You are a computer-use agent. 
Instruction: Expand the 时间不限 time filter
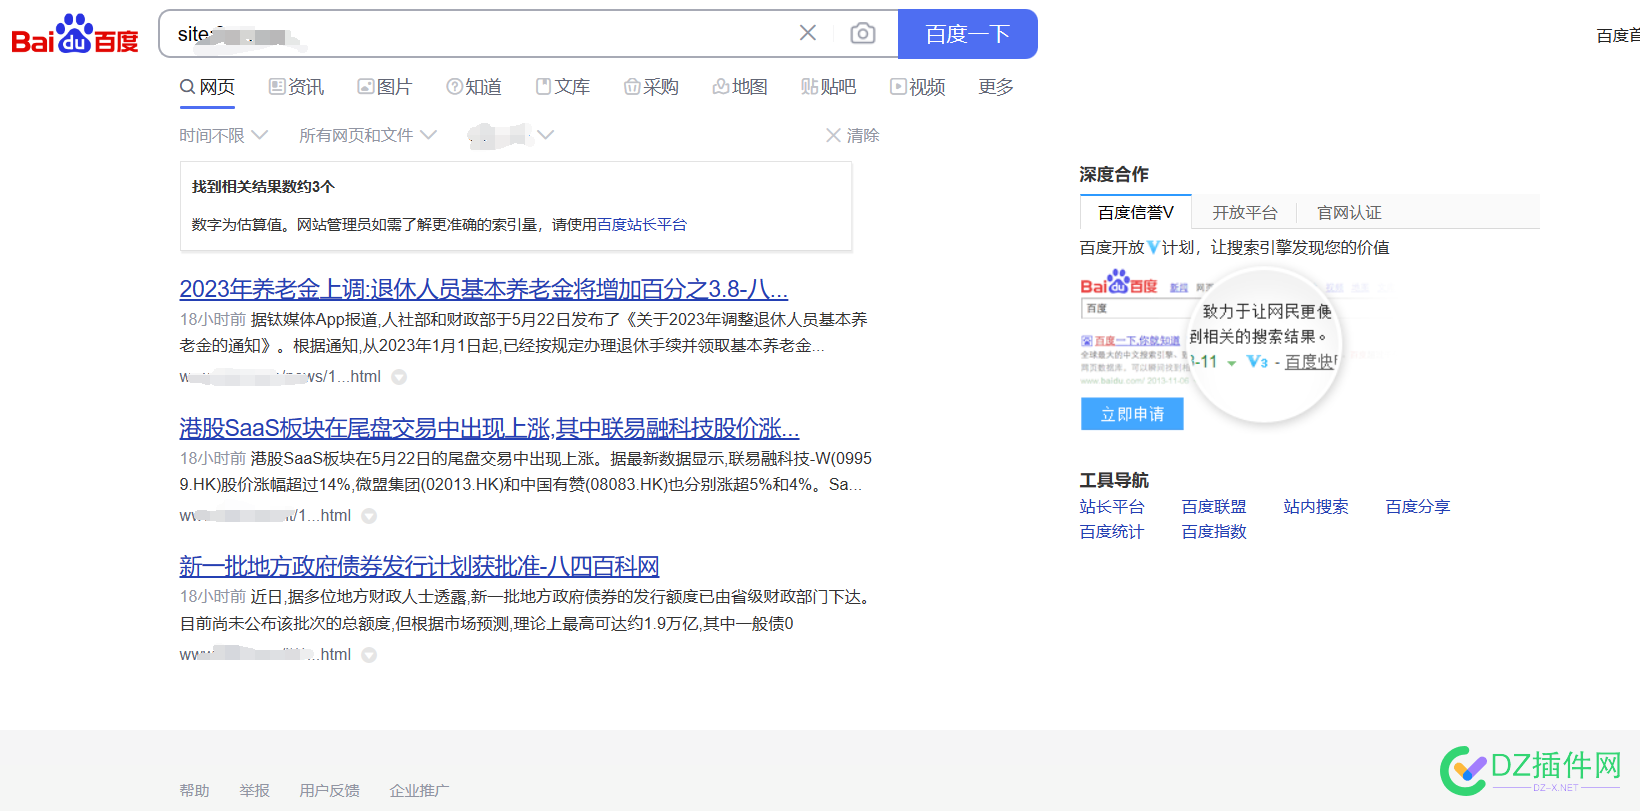tap(223, 135)
